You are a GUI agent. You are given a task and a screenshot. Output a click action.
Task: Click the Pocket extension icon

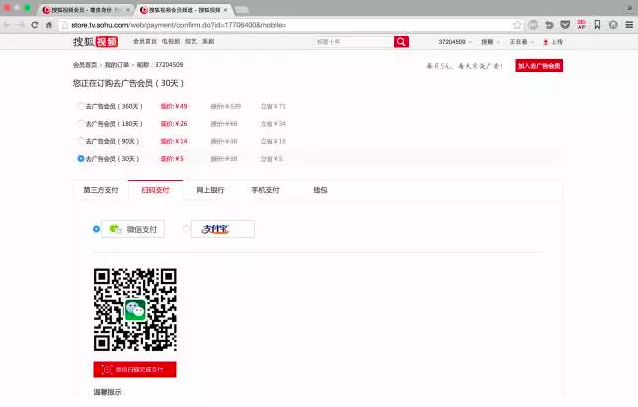[565, 25]
